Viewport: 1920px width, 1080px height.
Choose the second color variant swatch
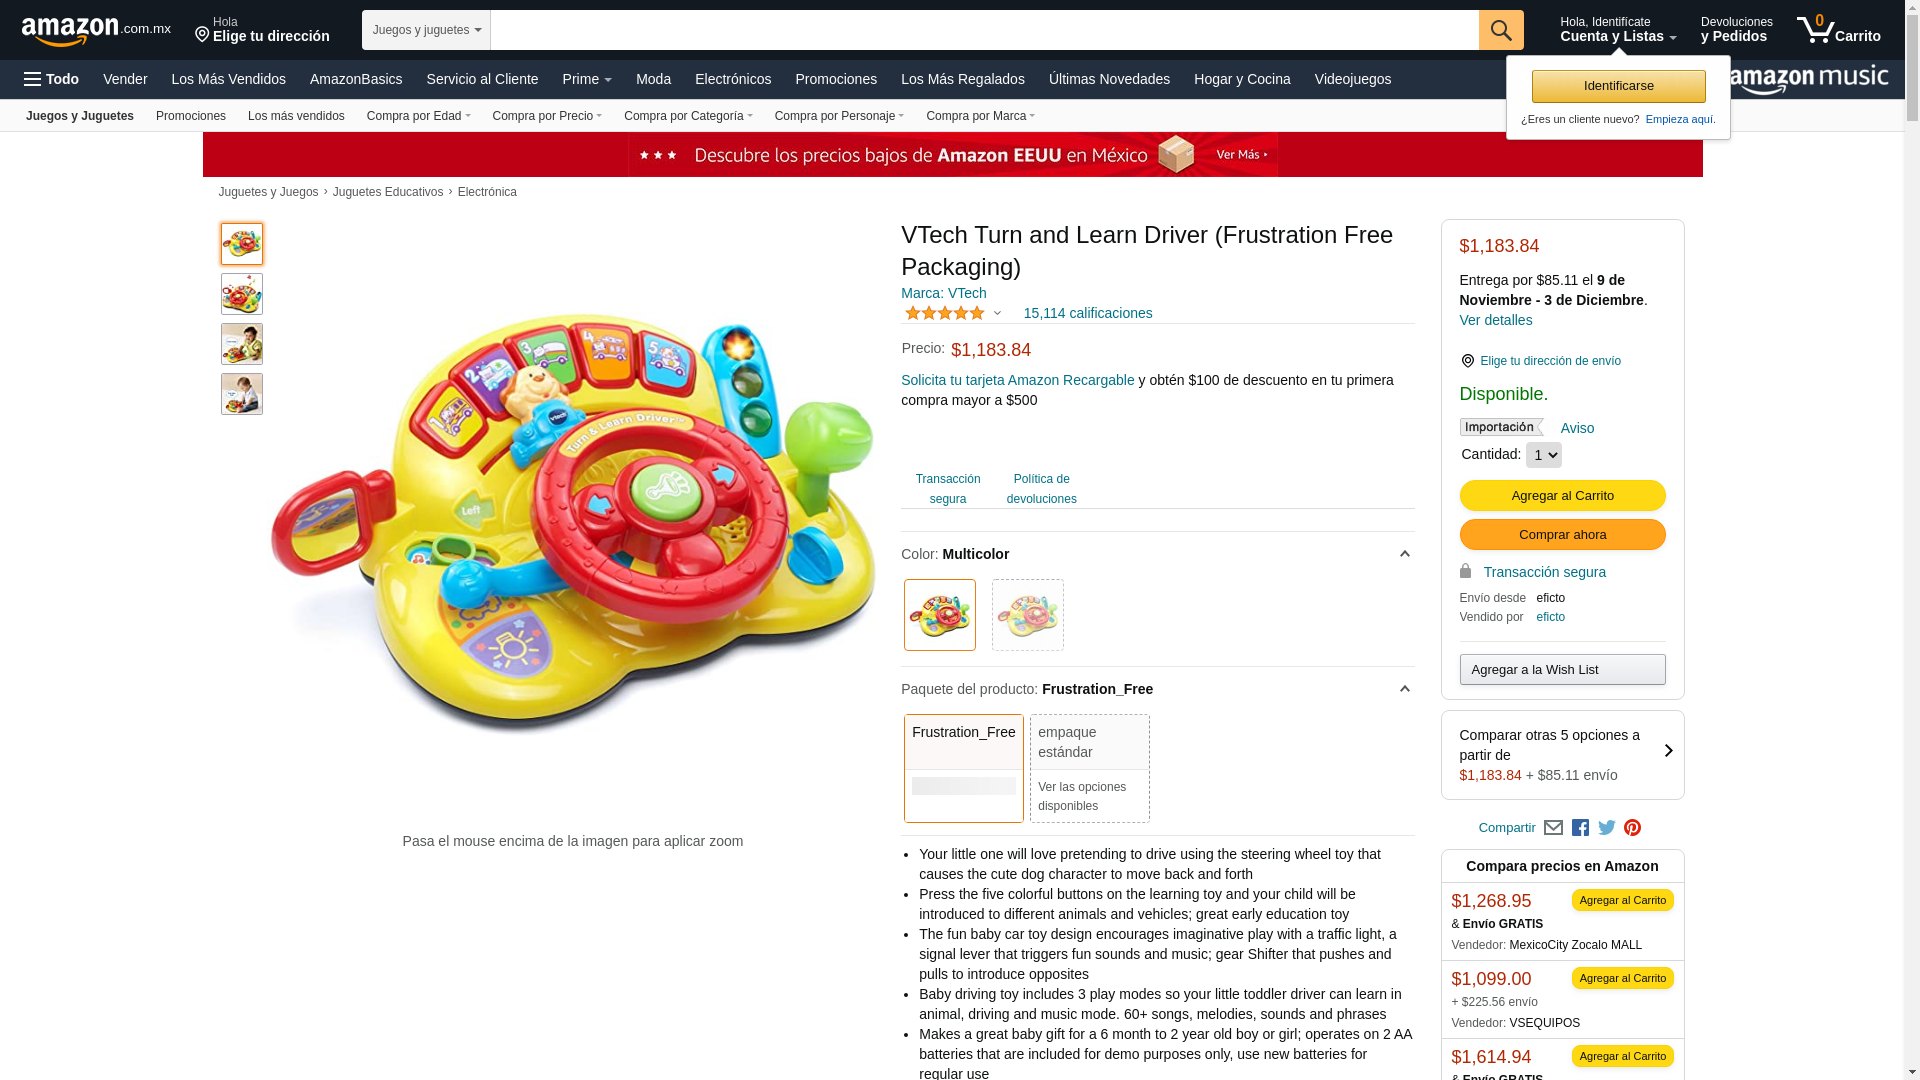tap(1027, 615)
